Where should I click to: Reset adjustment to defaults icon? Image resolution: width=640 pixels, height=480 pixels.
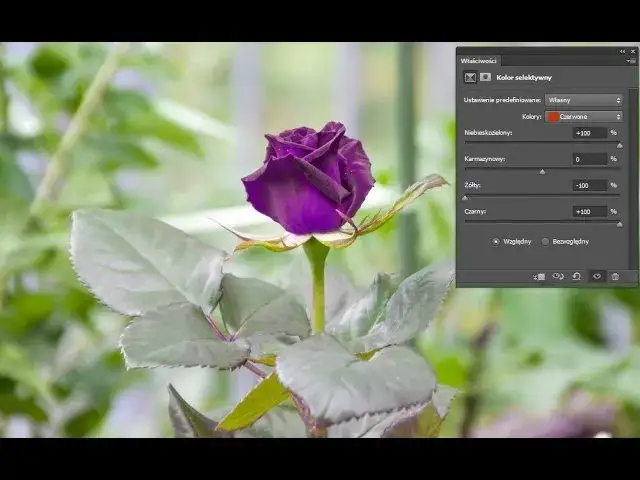pos(576,276)
